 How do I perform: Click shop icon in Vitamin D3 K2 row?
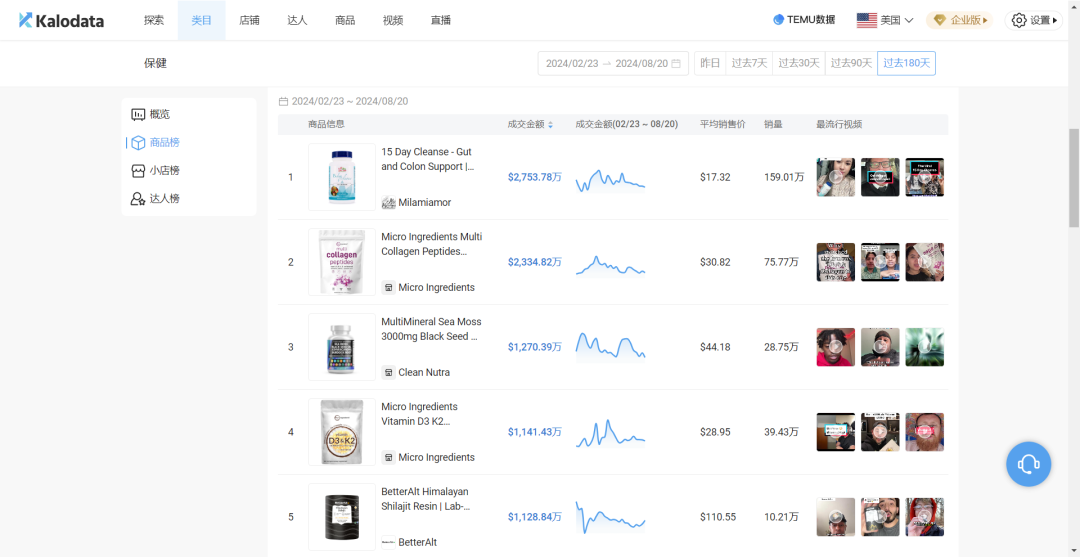click(388, 457)
